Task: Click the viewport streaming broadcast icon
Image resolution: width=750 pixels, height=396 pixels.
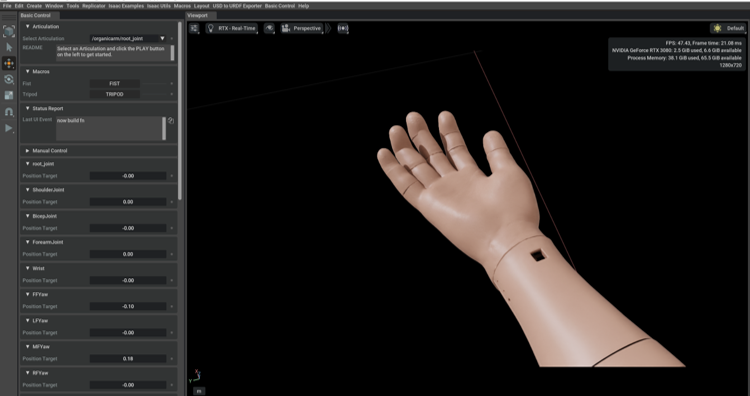Action: coord(343,28)
